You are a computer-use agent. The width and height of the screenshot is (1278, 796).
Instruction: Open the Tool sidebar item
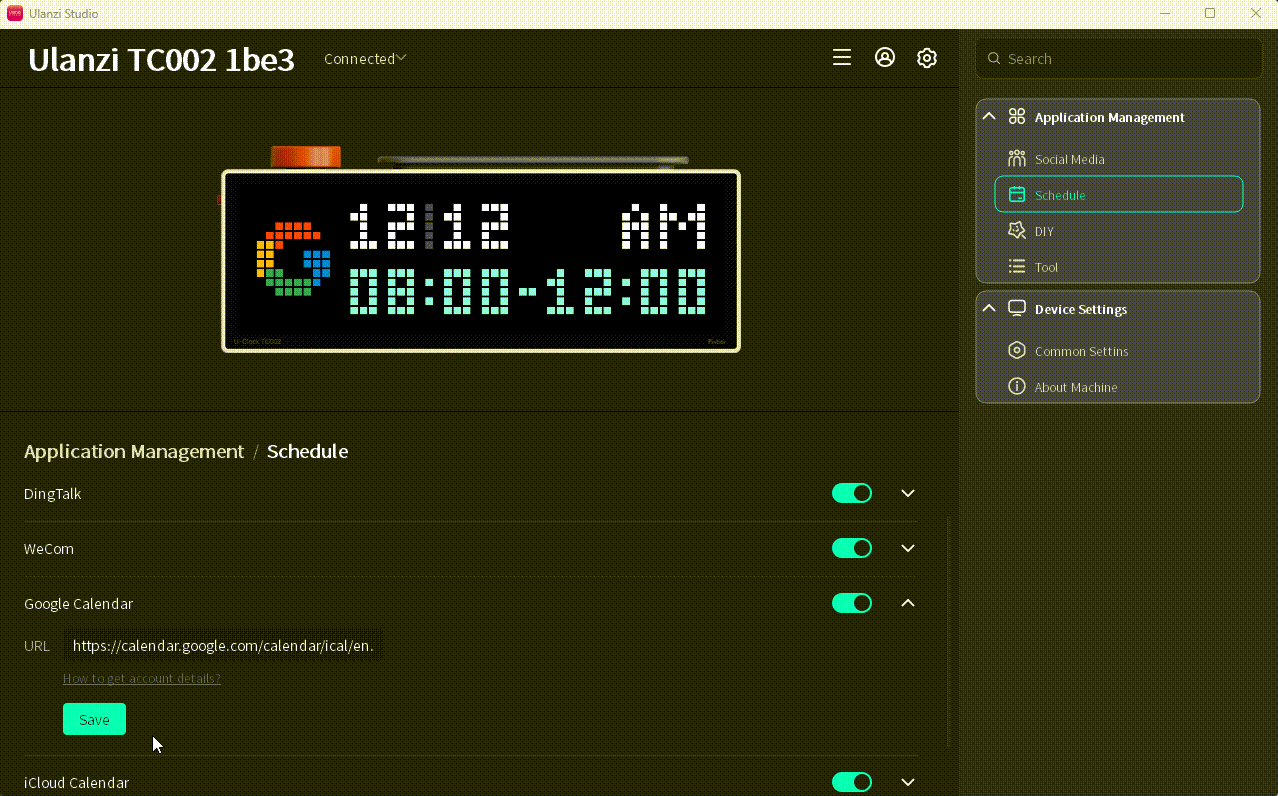click(1118, 267)
